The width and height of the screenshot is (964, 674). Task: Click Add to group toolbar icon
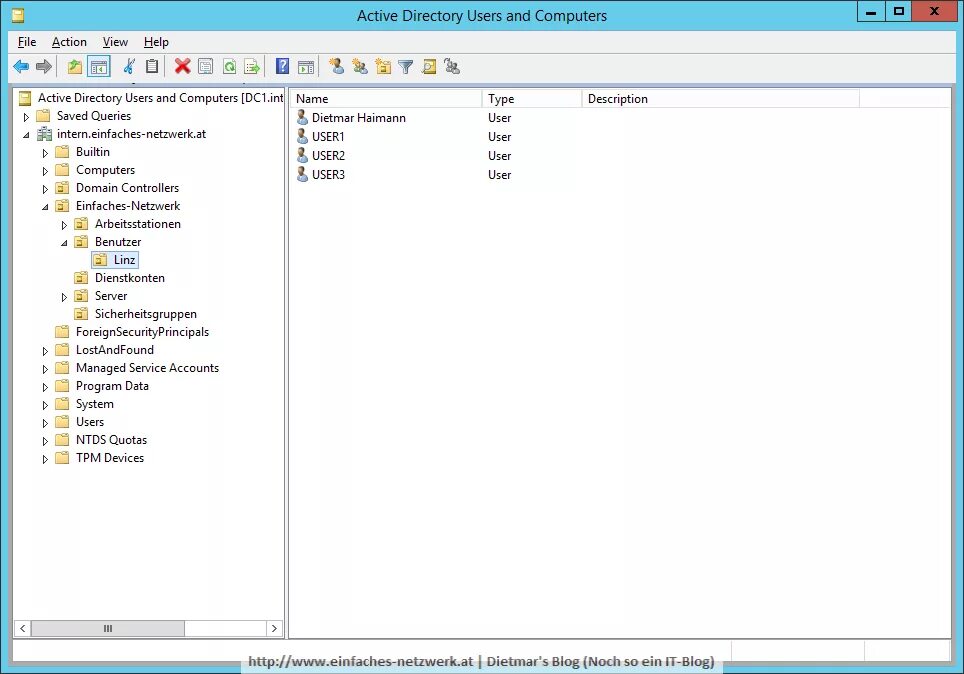tap(452, 66)
